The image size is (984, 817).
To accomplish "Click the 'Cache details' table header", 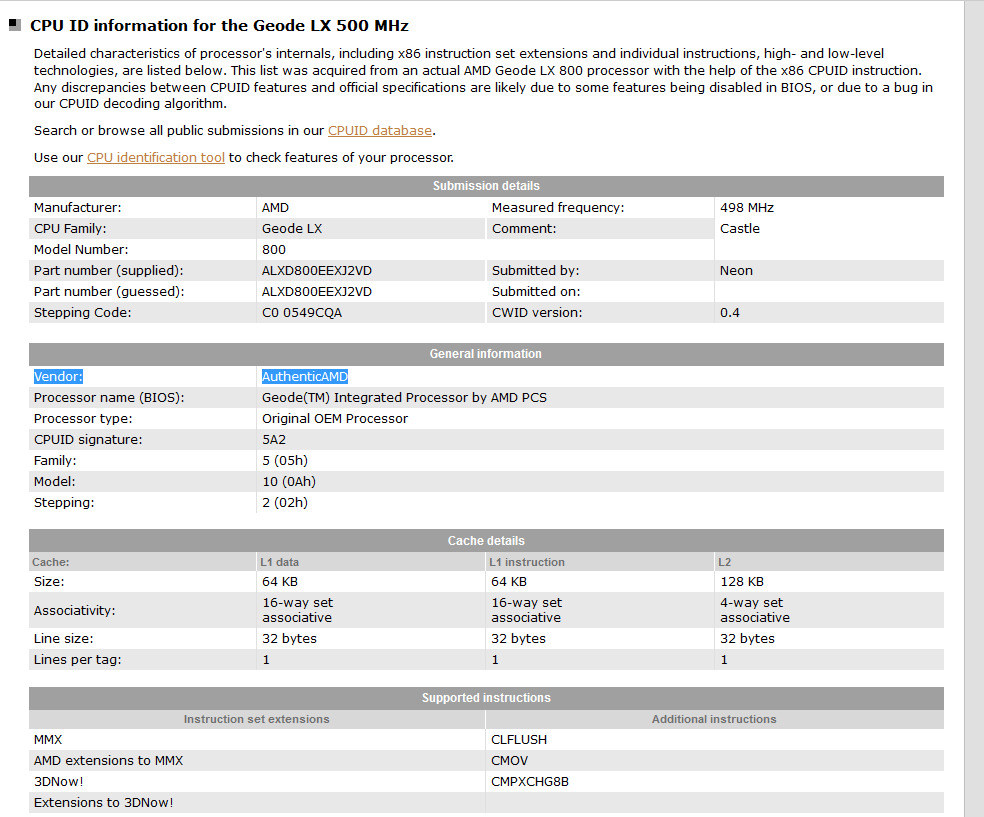I will 486,541.
